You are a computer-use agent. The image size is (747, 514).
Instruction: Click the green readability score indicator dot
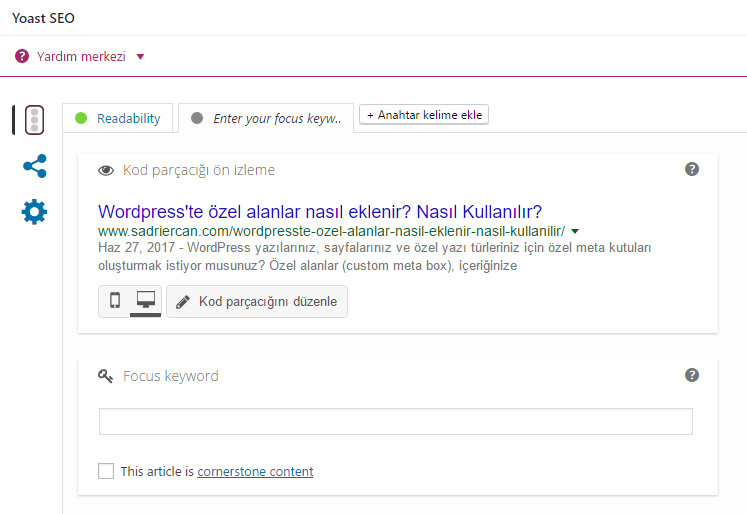click(81, 118)
